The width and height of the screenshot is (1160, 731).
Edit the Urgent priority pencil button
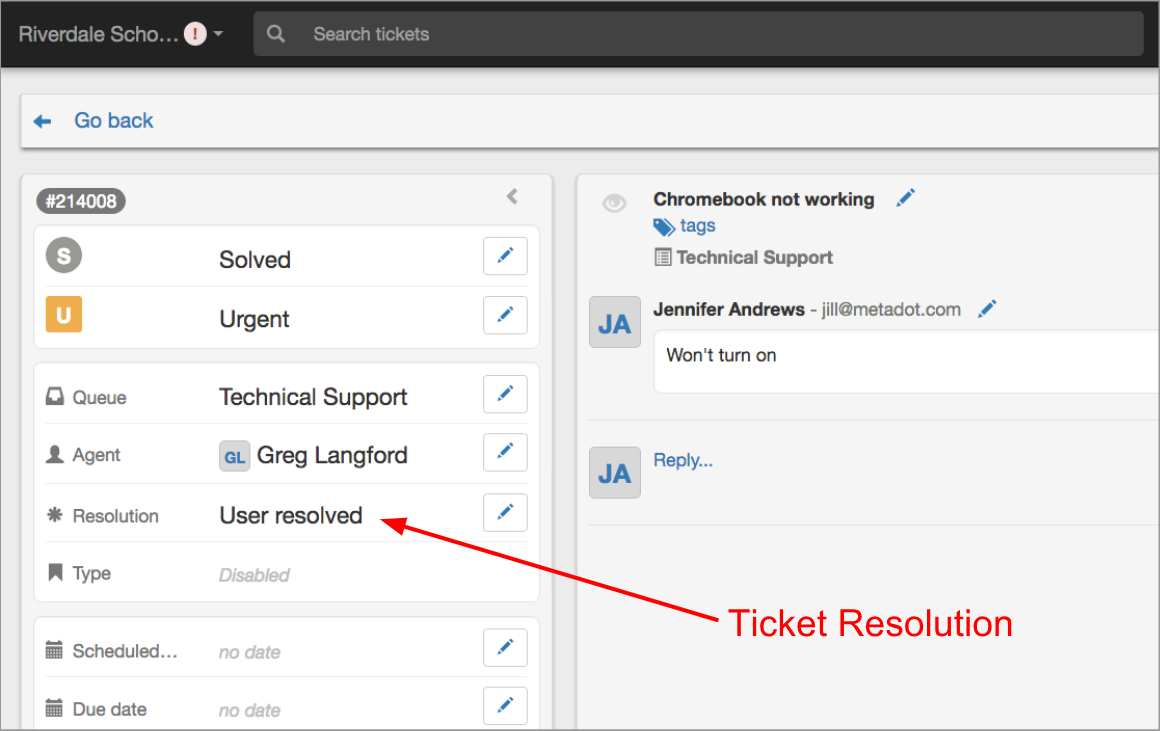(505, 315)
